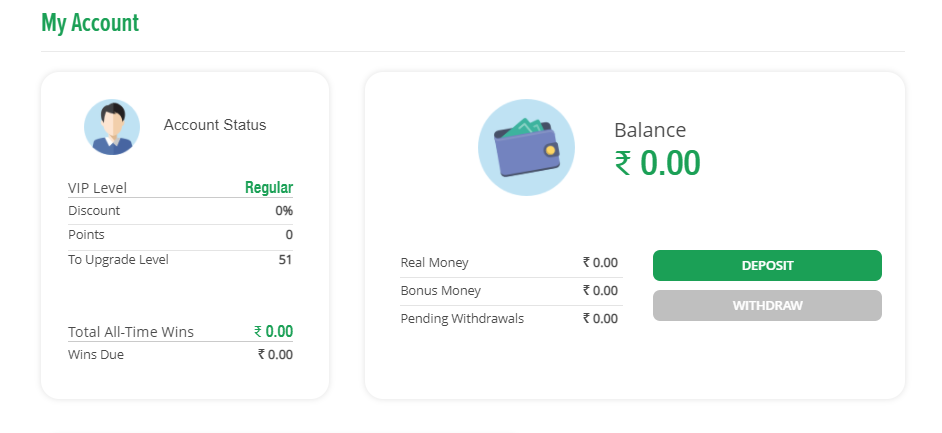Viewport: 942px width, 433px height.
Task: Click the Balance heading text
Action: [x=650, y=130]
